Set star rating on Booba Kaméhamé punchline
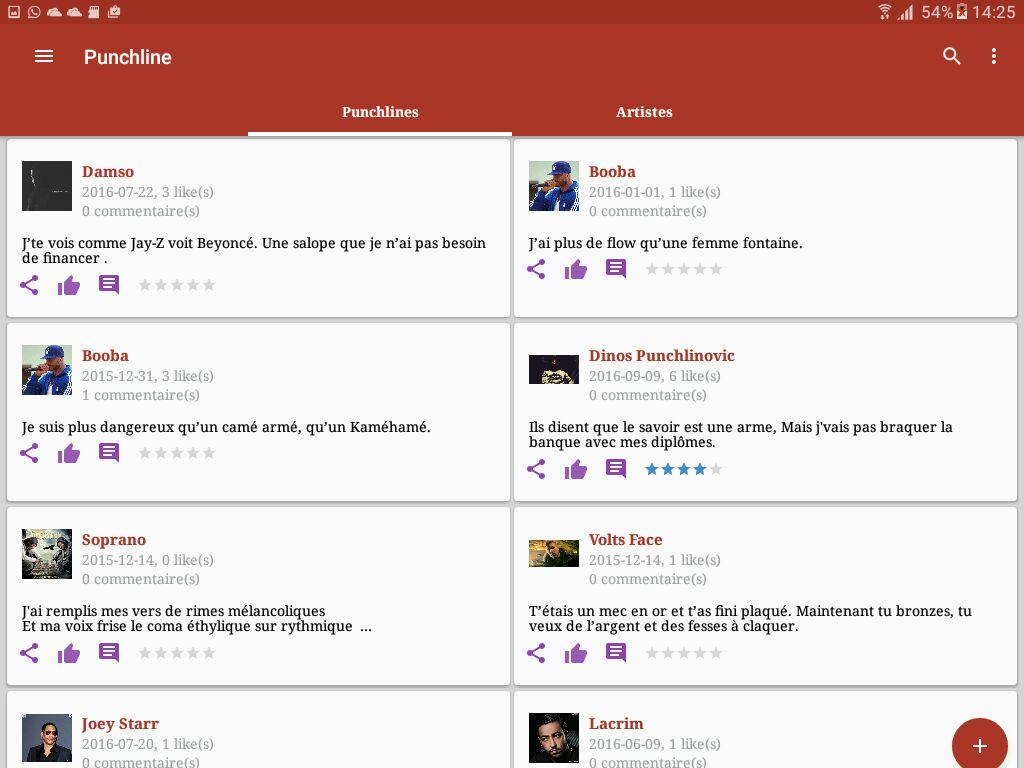This screenshot has width=1024, height=768. tap(176, 453)
